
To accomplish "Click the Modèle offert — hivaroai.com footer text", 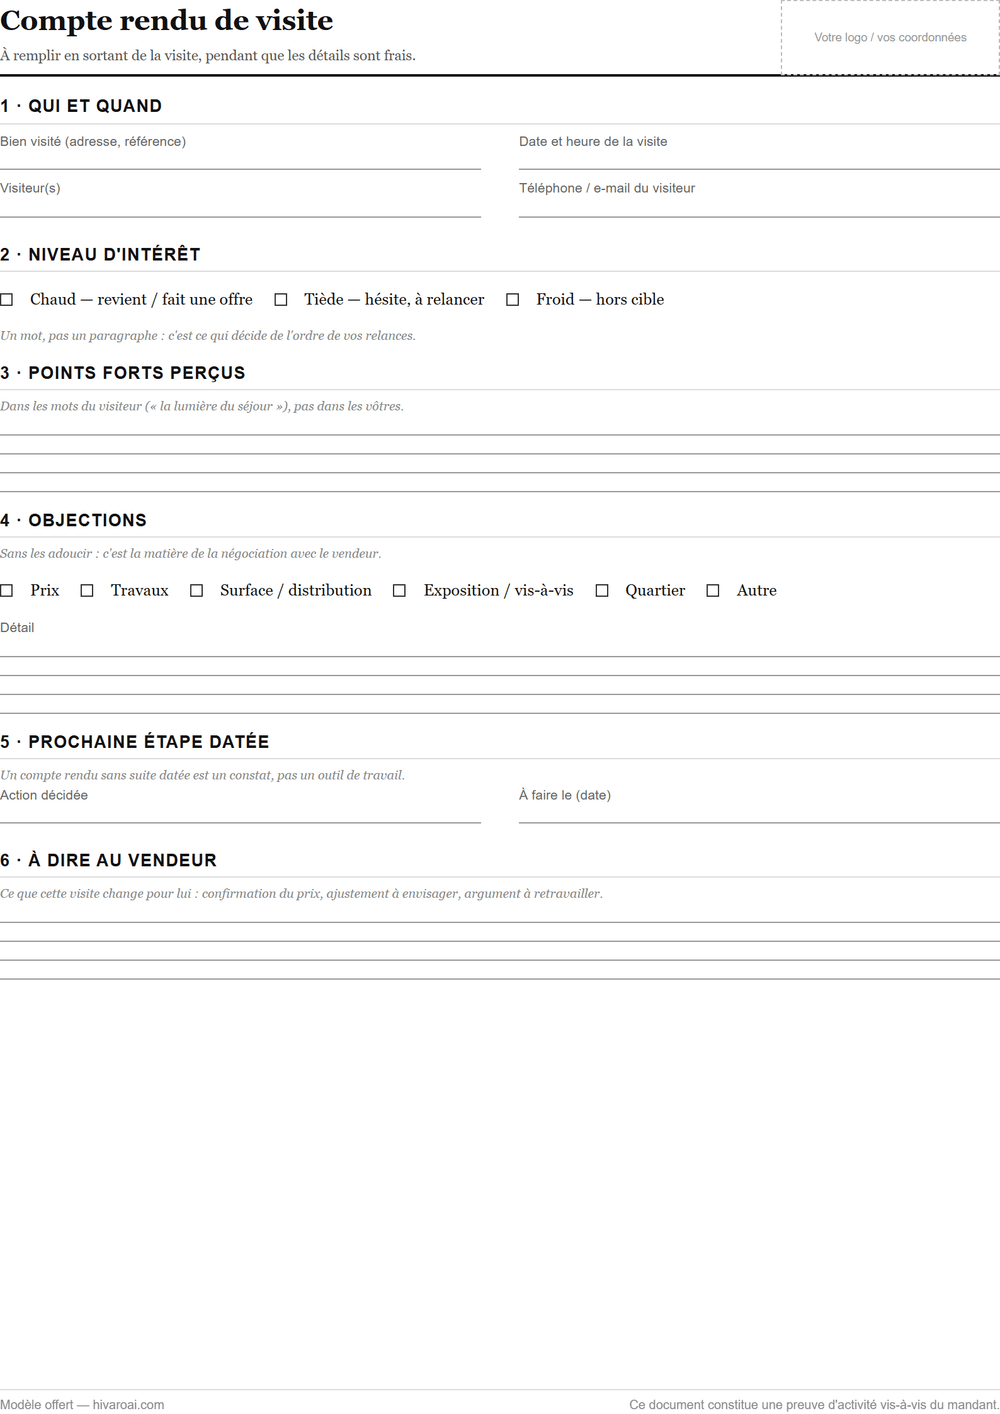I will 82,1404.
